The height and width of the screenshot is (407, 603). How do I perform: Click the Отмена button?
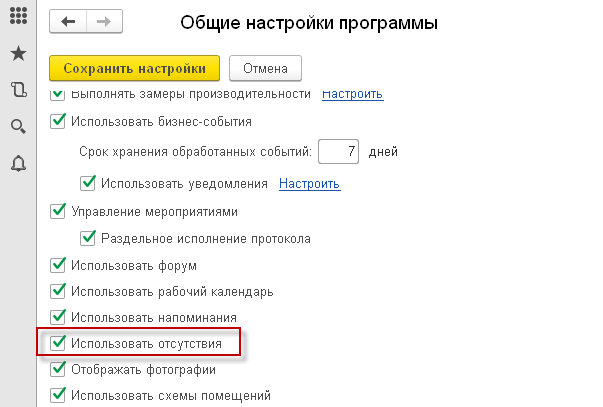coord(265,68)
